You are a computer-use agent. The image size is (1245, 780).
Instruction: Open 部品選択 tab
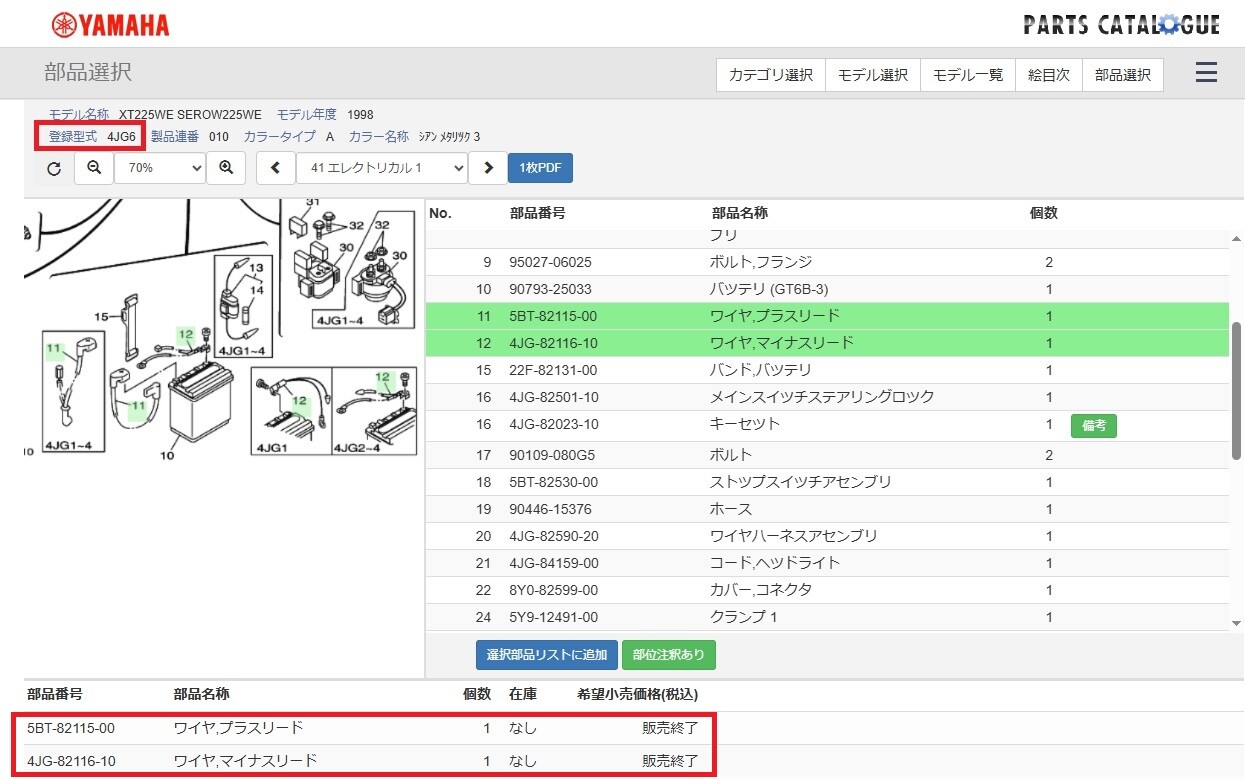1123,75
